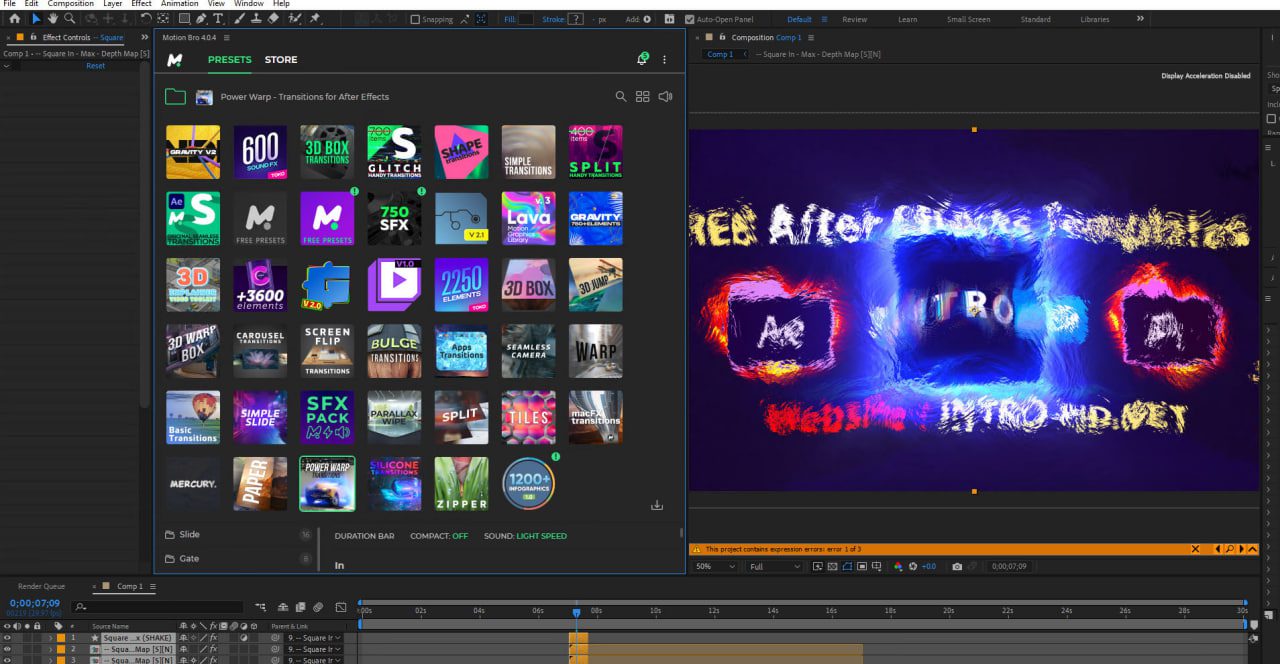Open the Motion Bro search icon
The image size is (1280, 664).
(621, 97)
